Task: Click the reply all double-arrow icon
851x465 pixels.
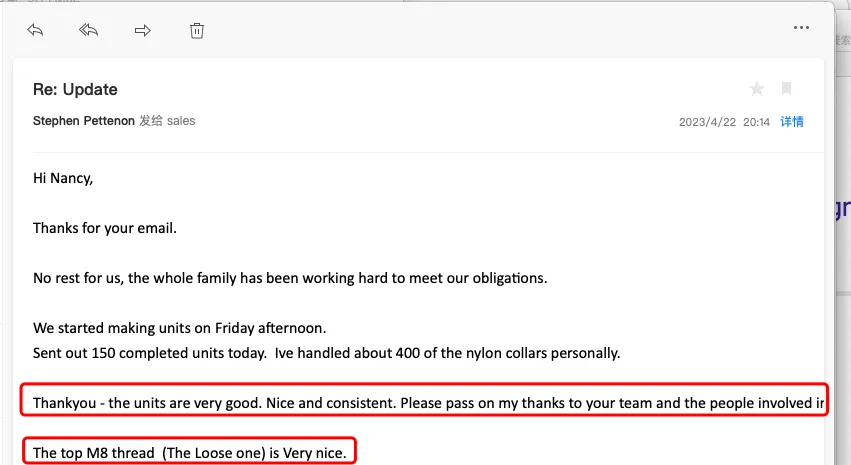Action: [x=88, y=30]
